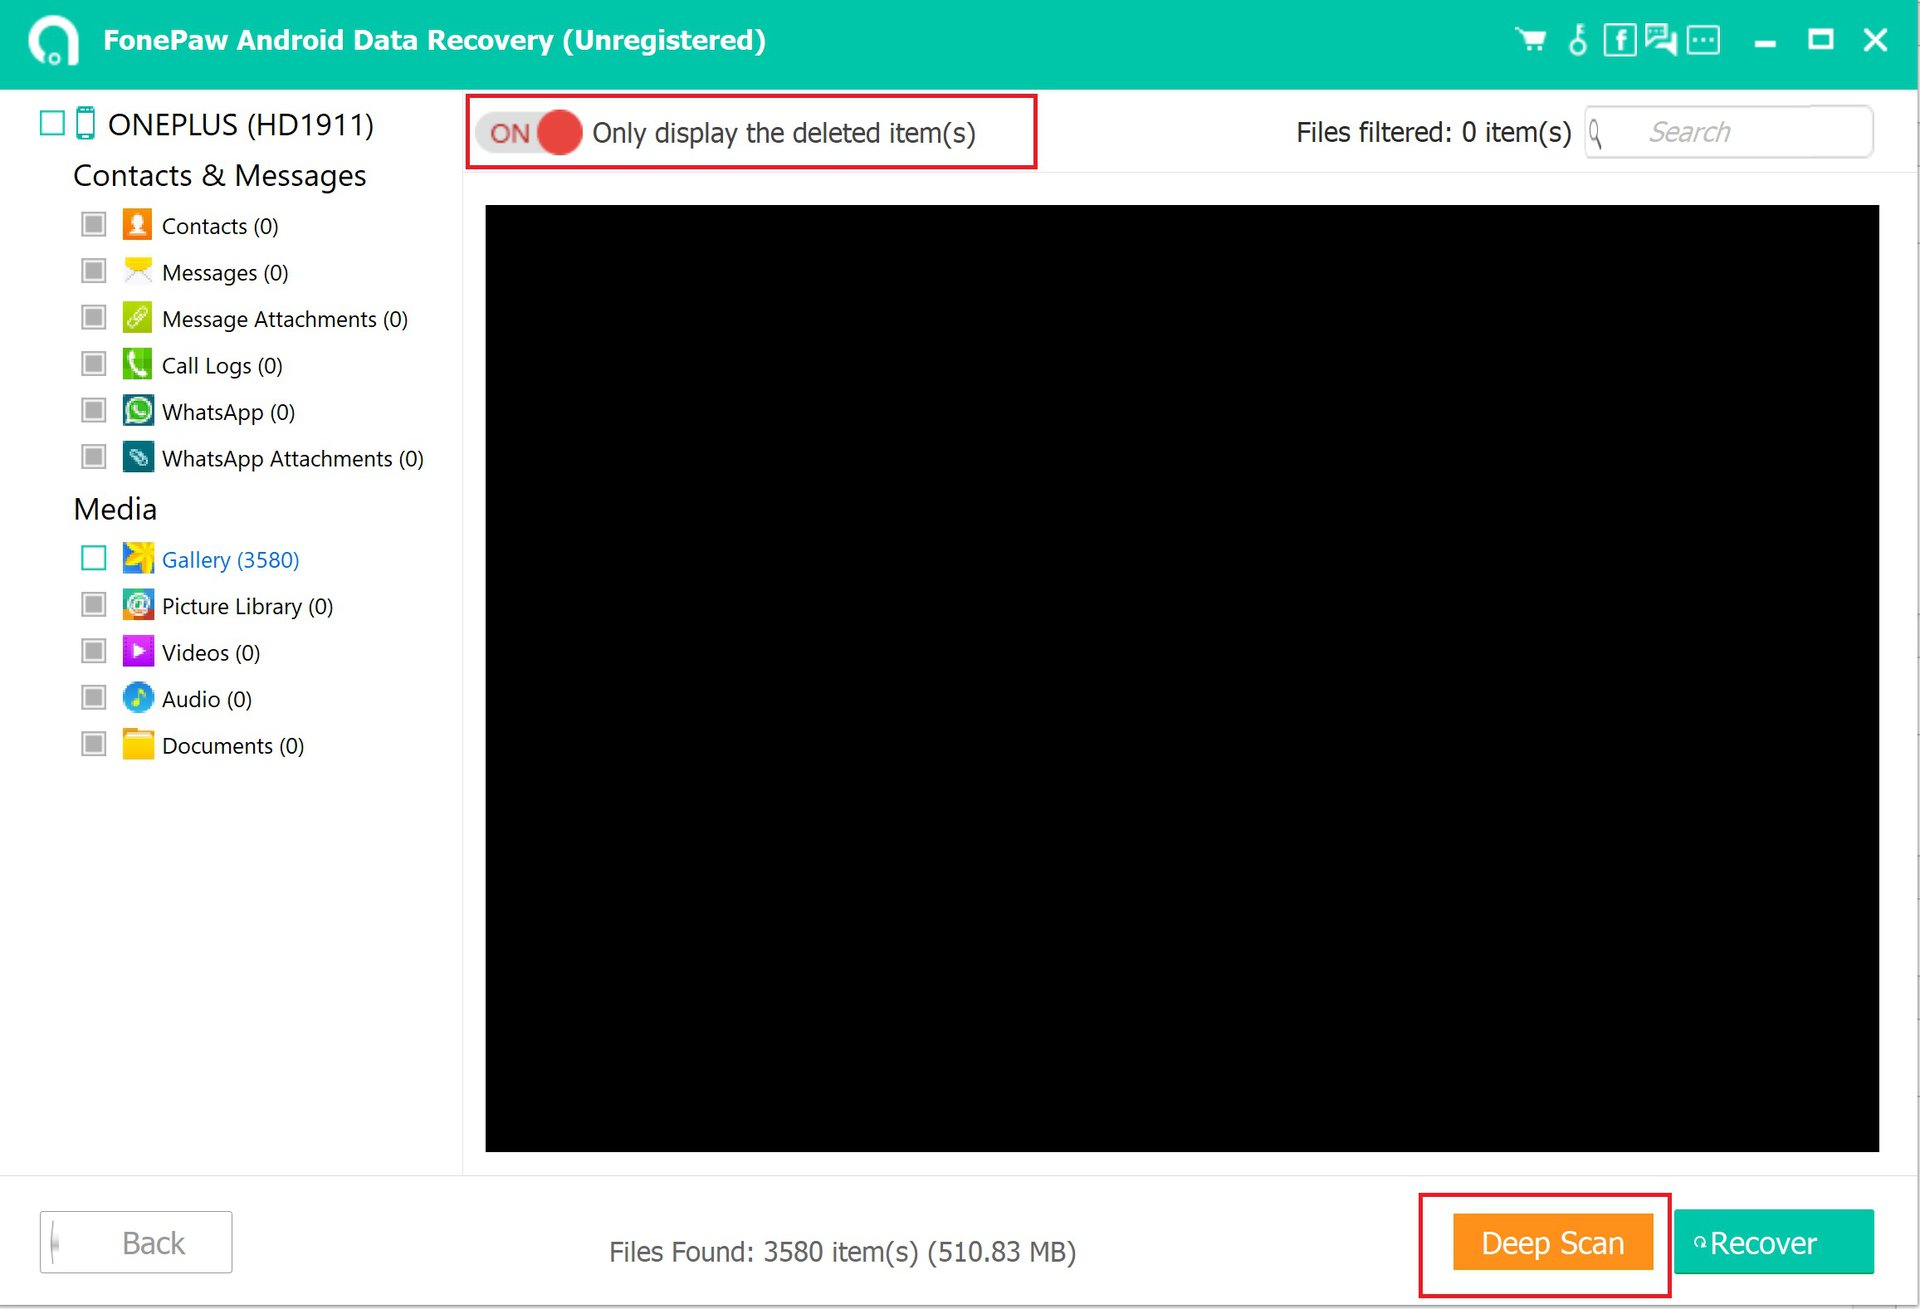Expand the Contacts and Messages section
1920x1309 pixels.
point(220,174)
